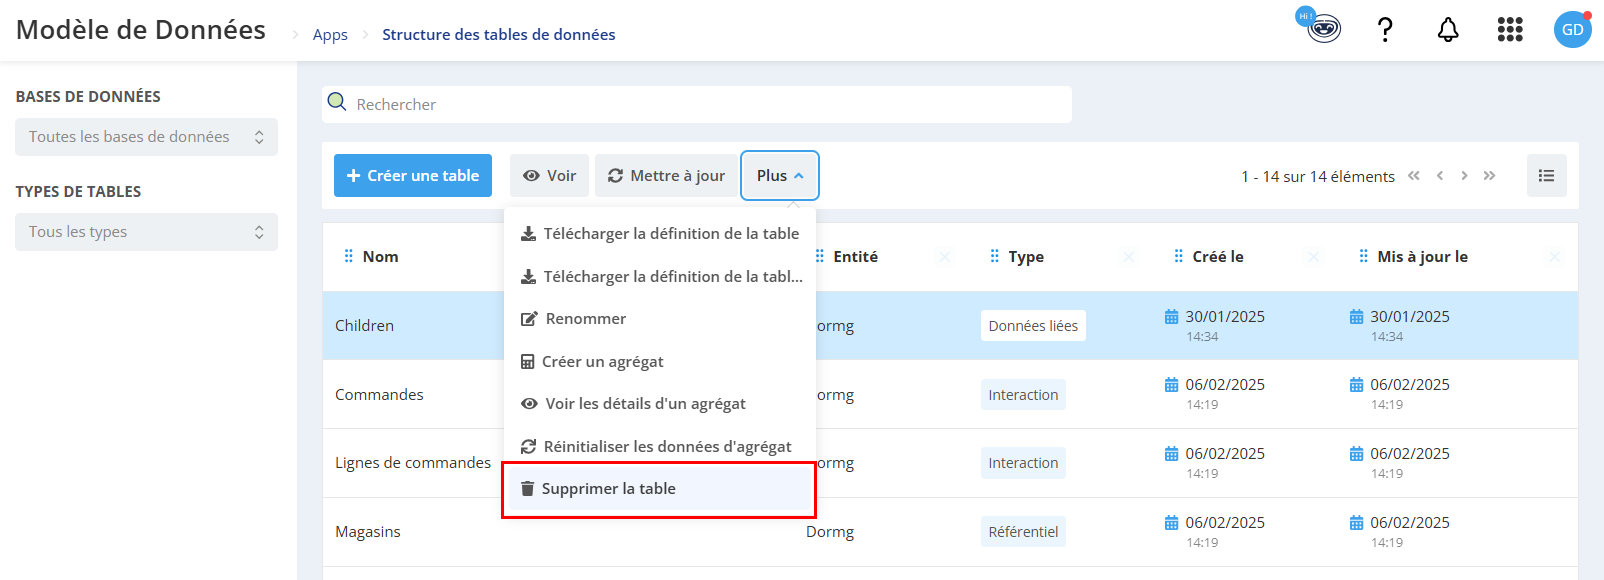Viewport: 1604px width, 580px height.
Task: Go to first page double chevron
Action: [1414, 176]
